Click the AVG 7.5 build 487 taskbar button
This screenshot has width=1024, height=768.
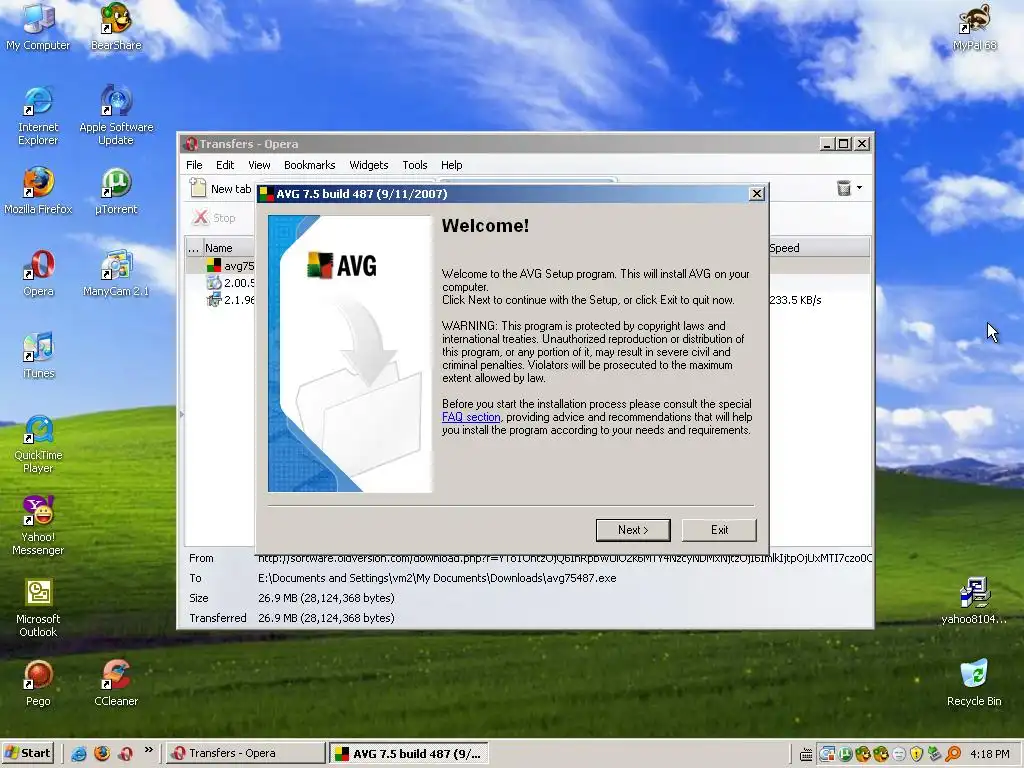coord(408,753)
